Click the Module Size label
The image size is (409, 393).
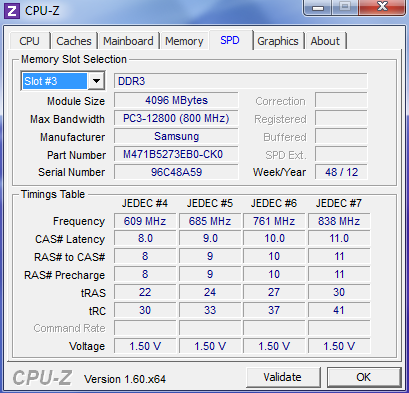[x=76, y=101]
